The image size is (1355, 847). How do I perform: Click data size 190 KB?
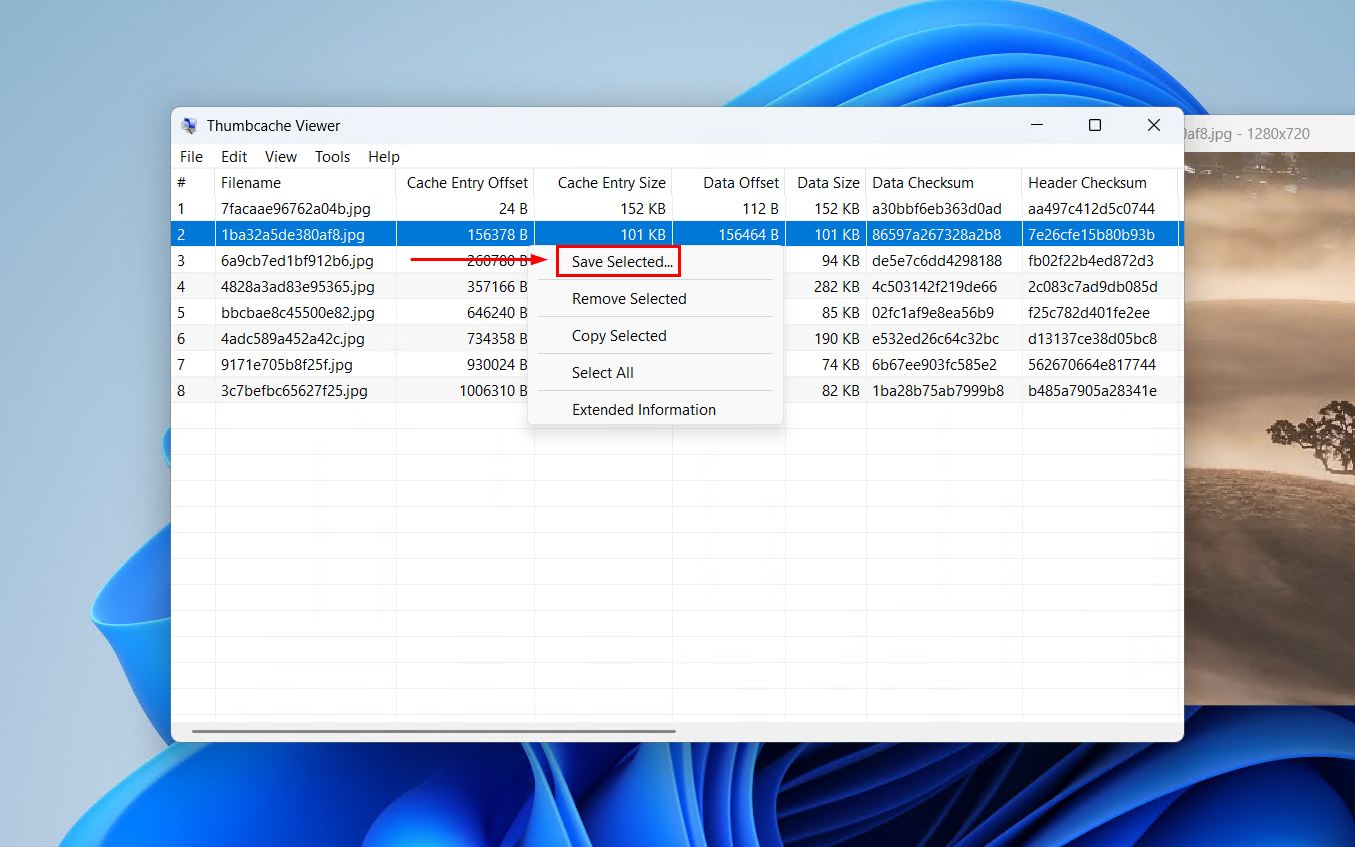[x=837, y=339]
